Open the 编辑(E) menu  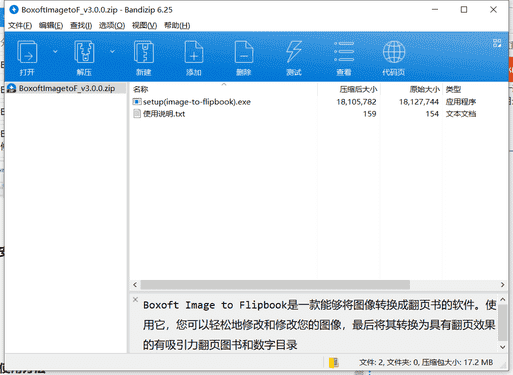(51, 26)
